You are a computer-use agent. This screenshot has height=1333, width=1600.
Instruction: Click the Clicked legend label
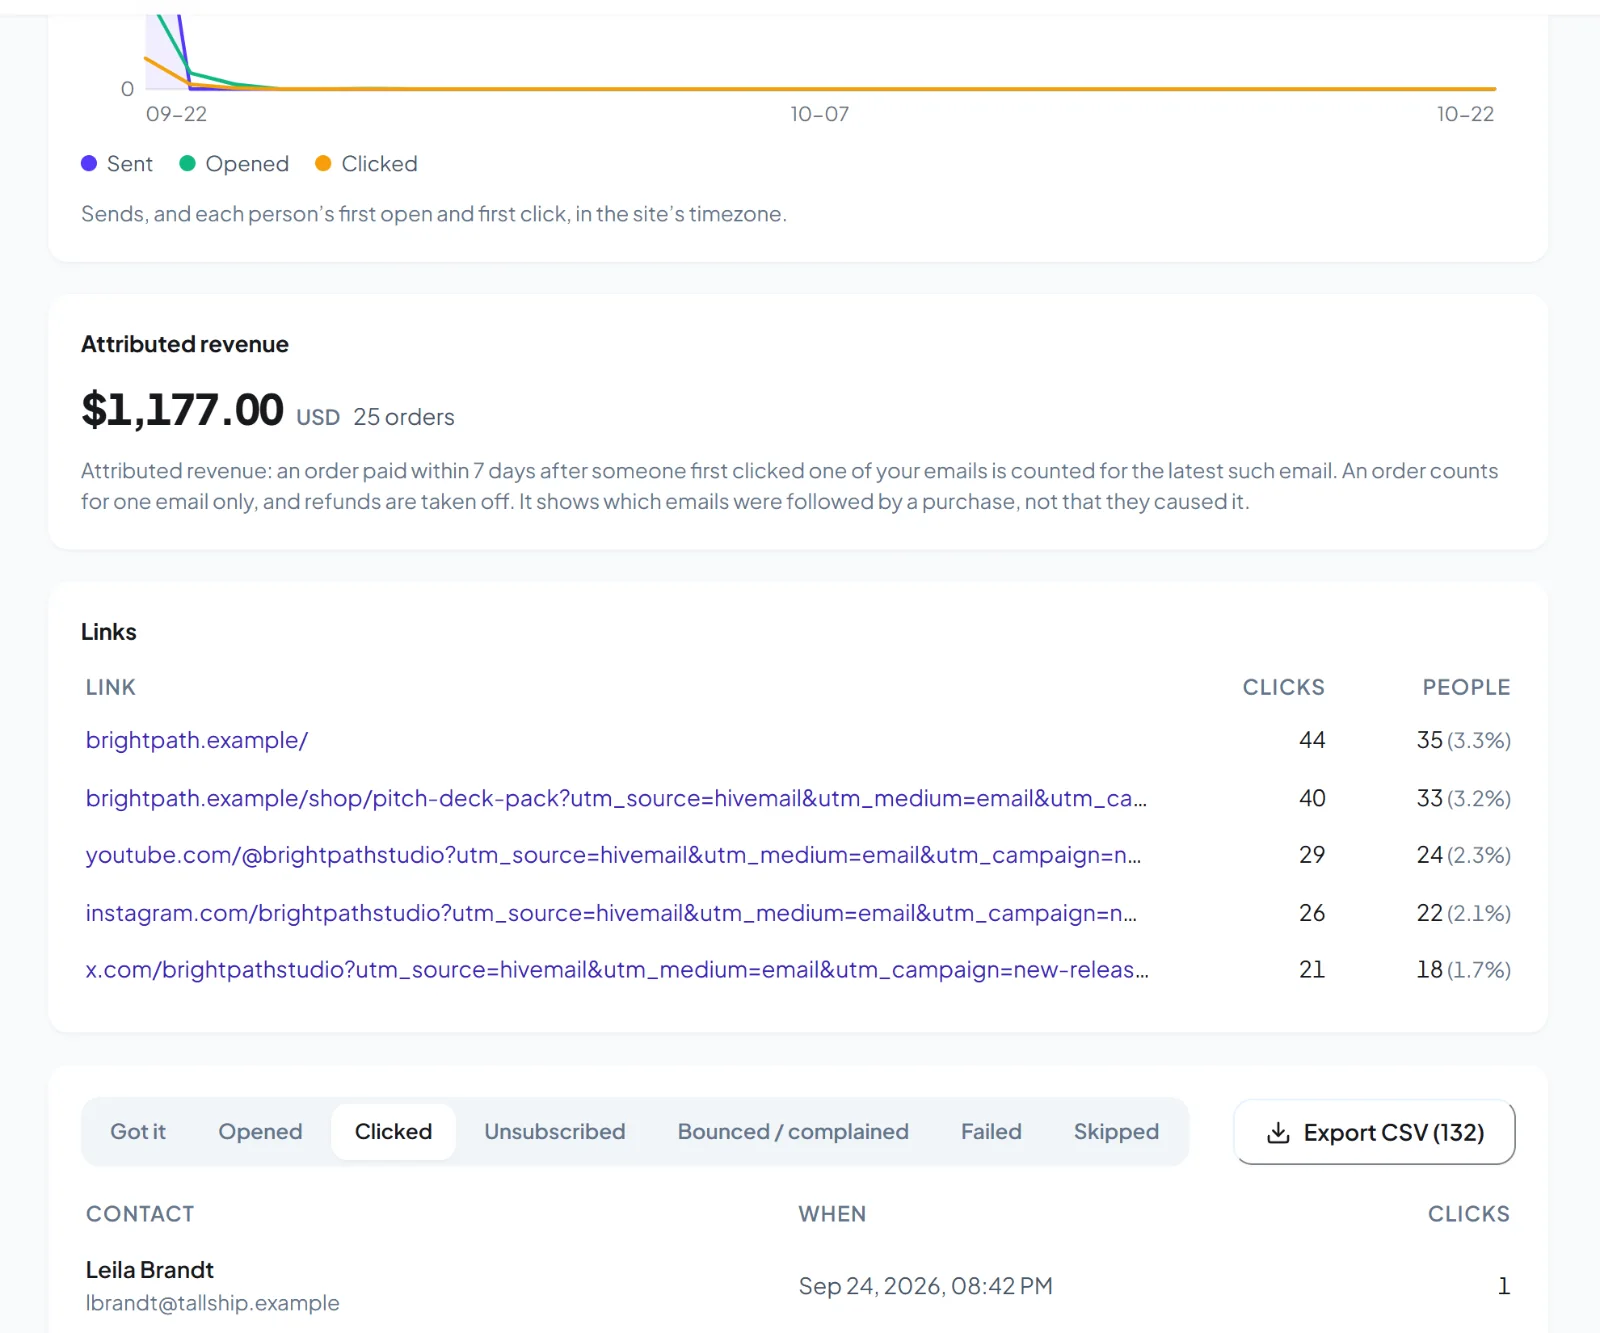[x=379, y=163]
